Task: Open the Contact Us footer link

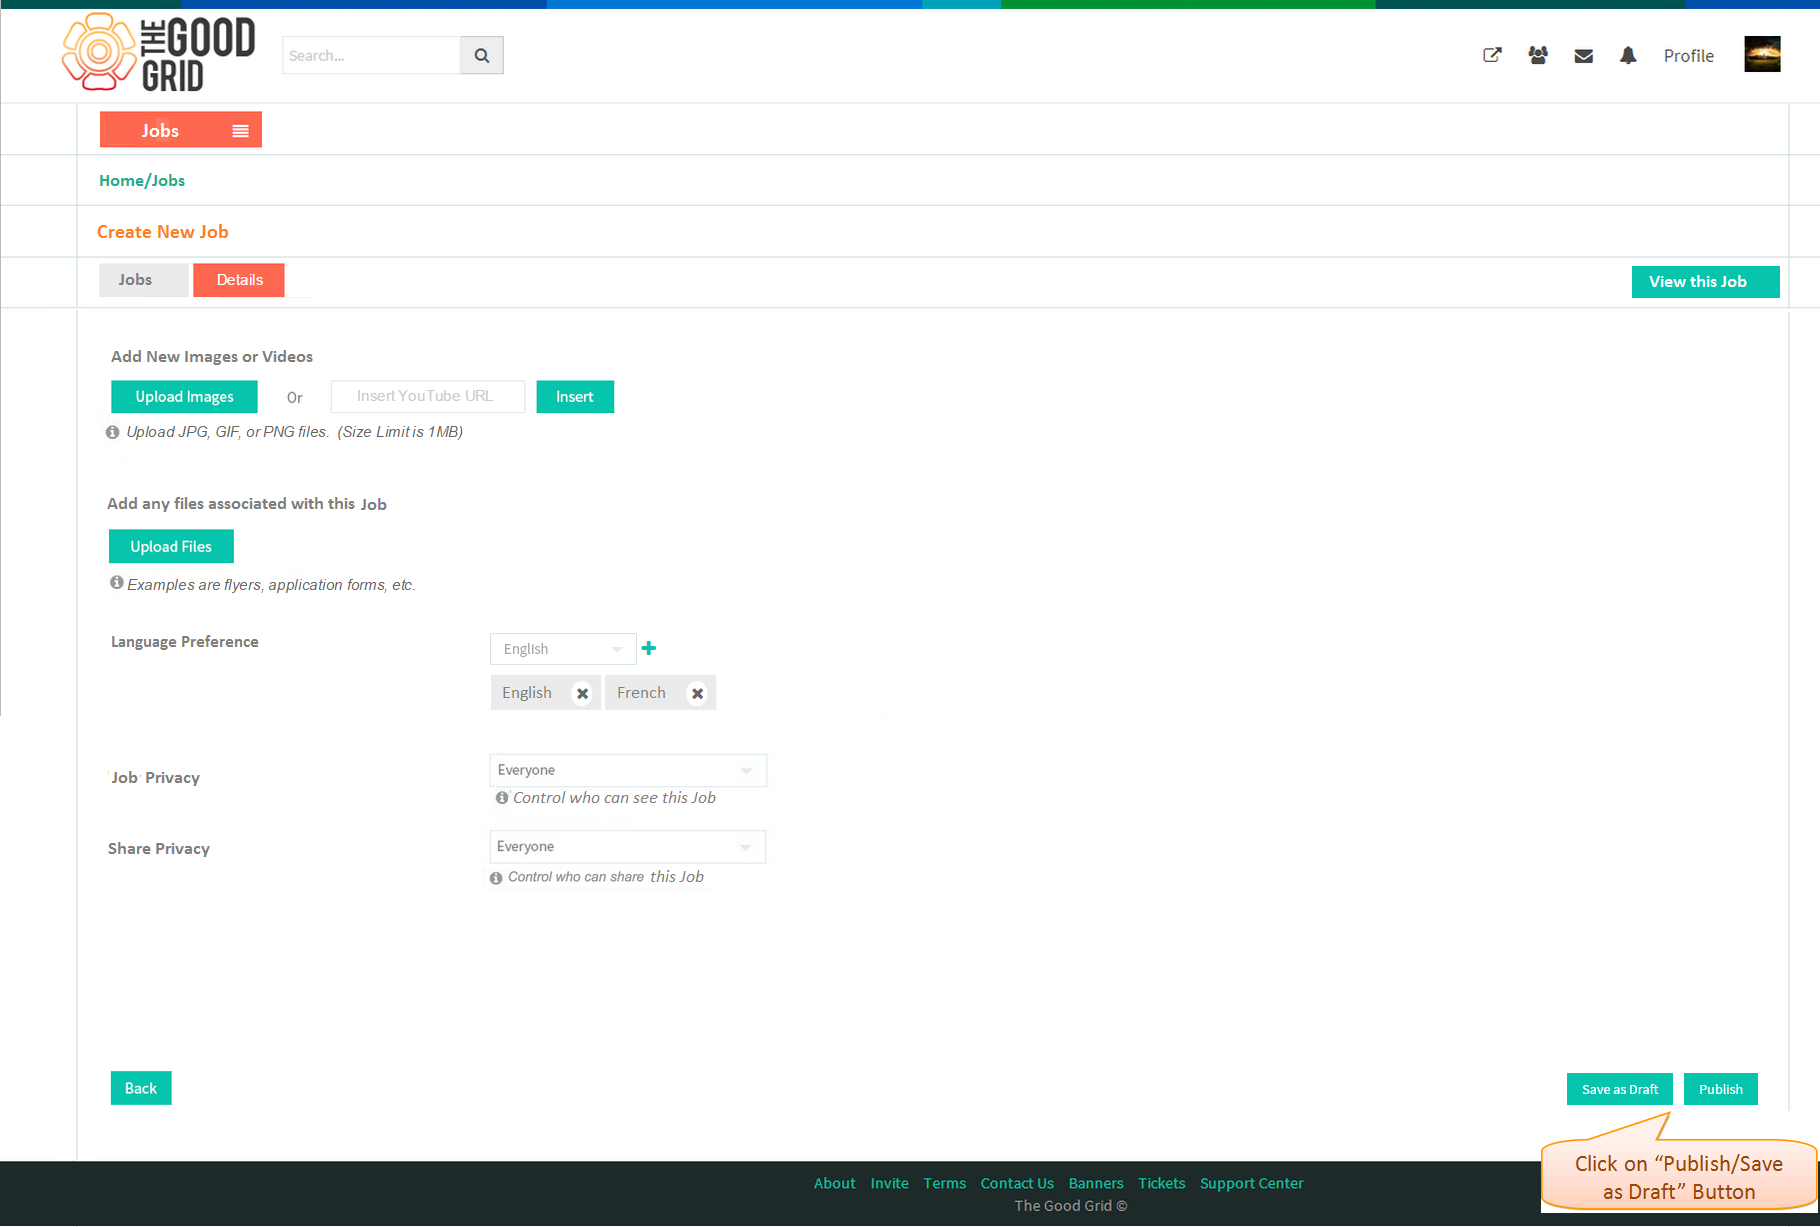Action: pyautogui.click(x=1017, y=1183)
